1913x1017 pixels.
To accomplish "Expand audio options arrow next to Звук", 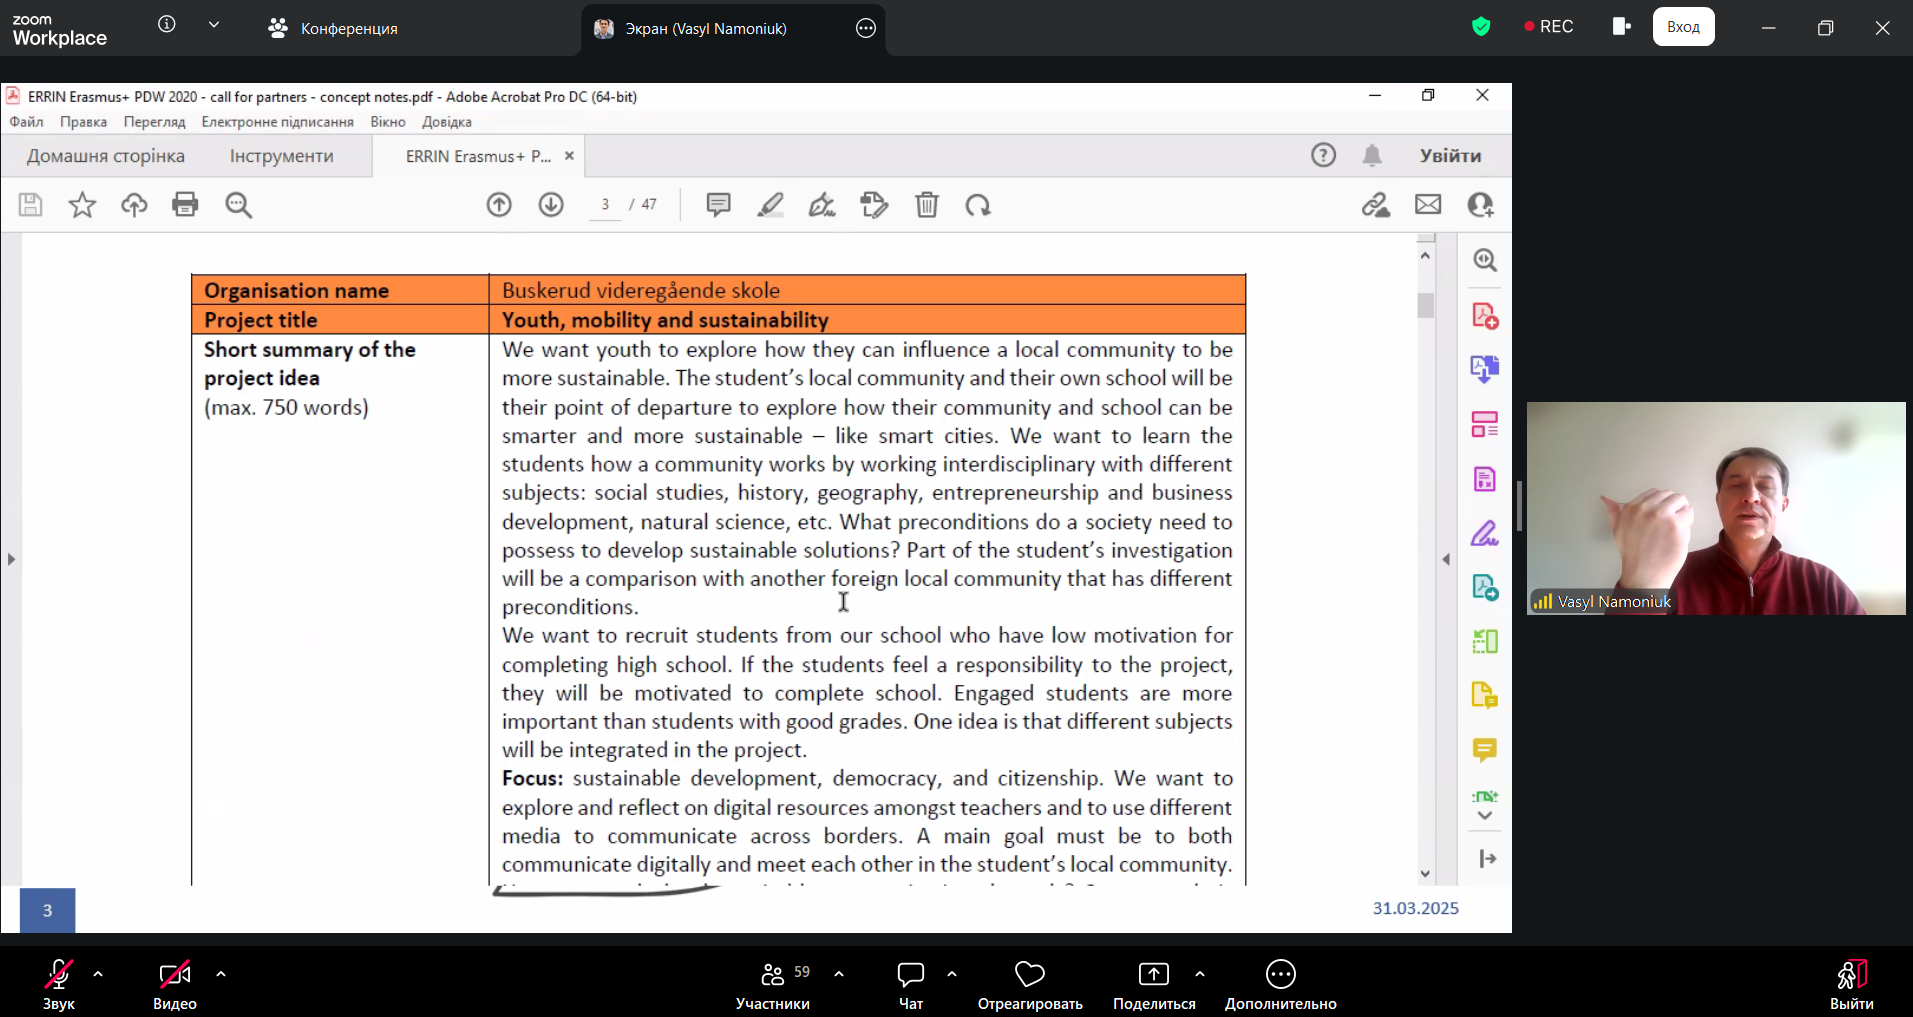I will click(x=98, y=973).
